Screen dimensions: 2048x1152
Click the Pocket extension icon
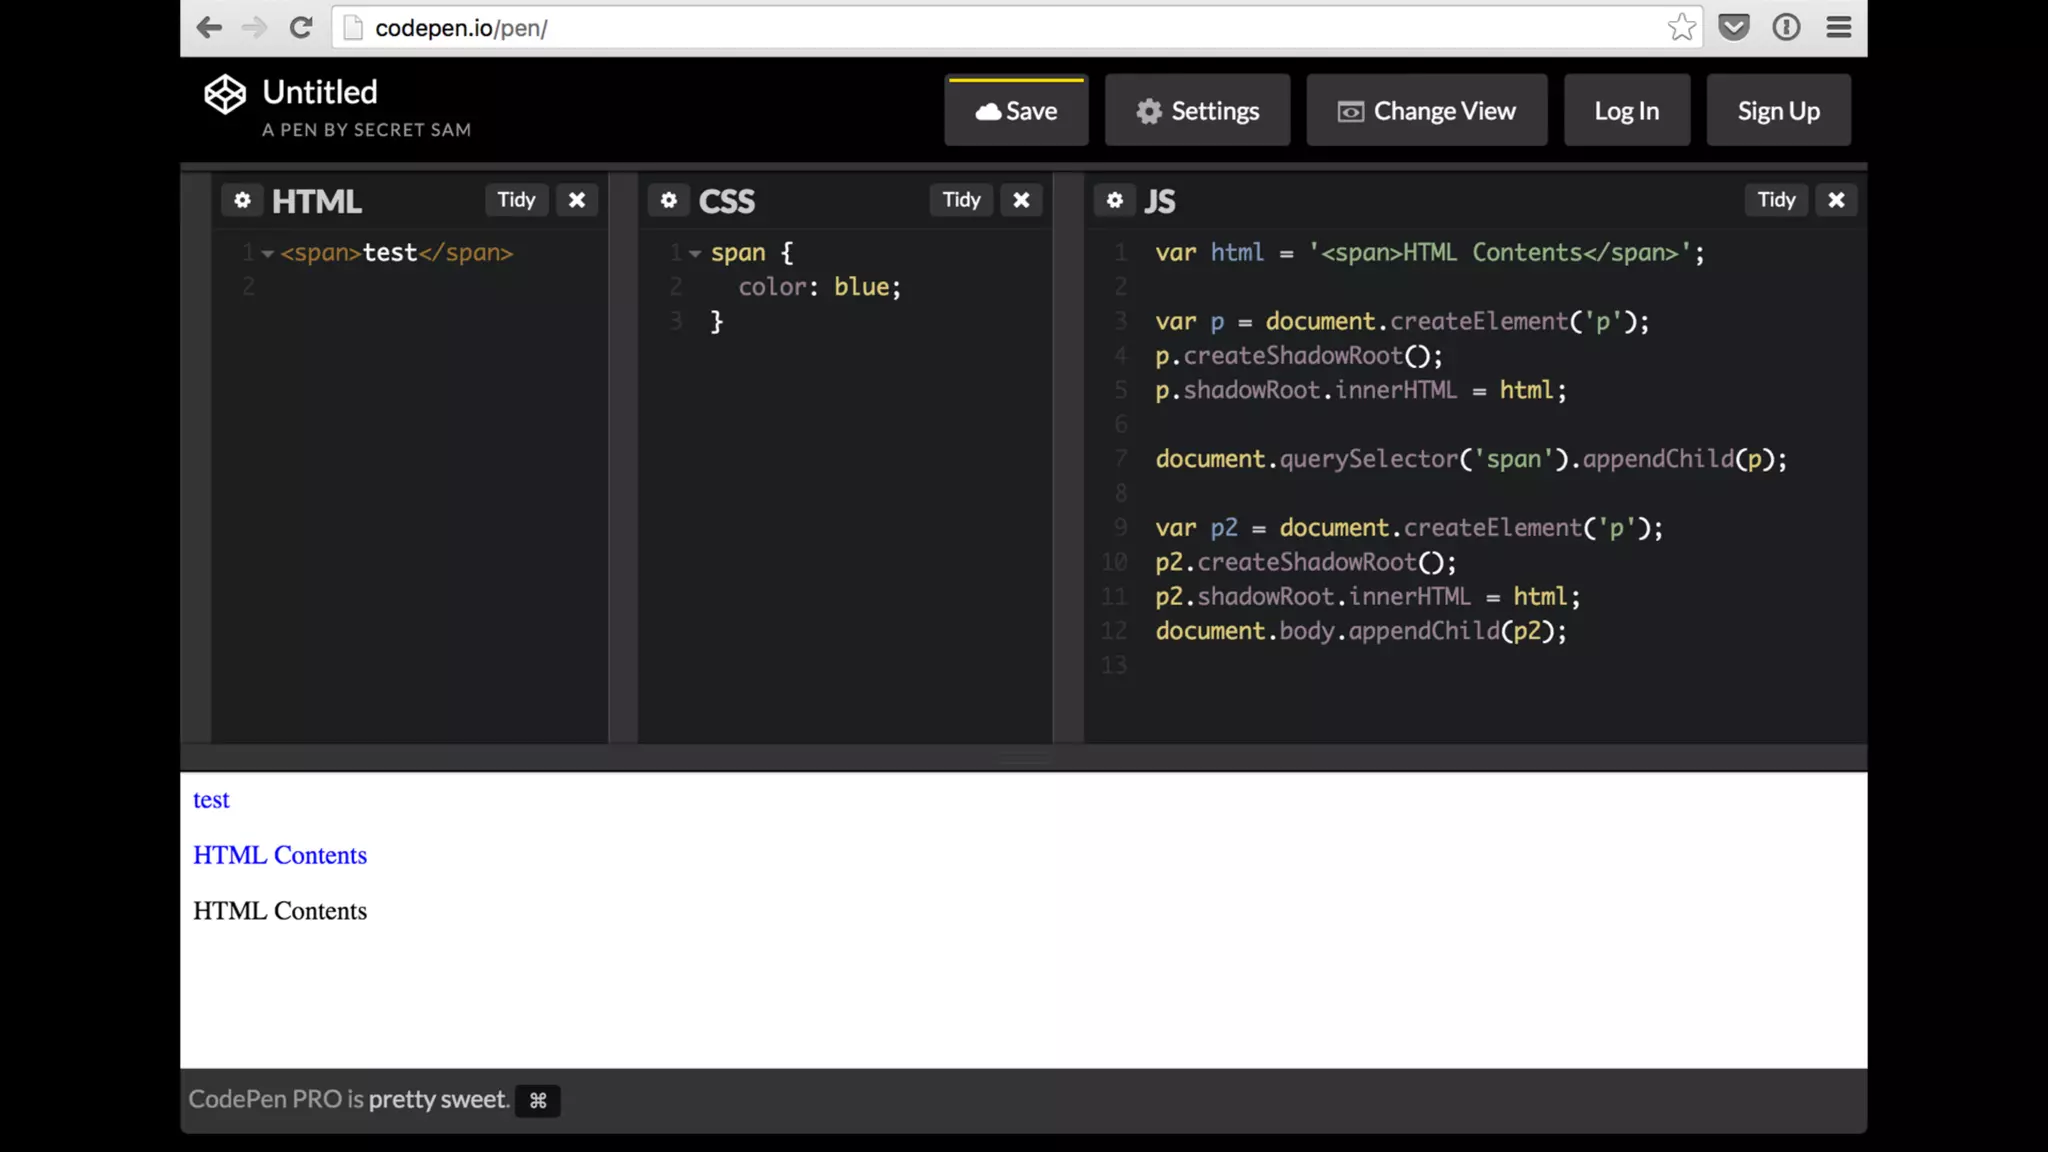pos(1734,27)
